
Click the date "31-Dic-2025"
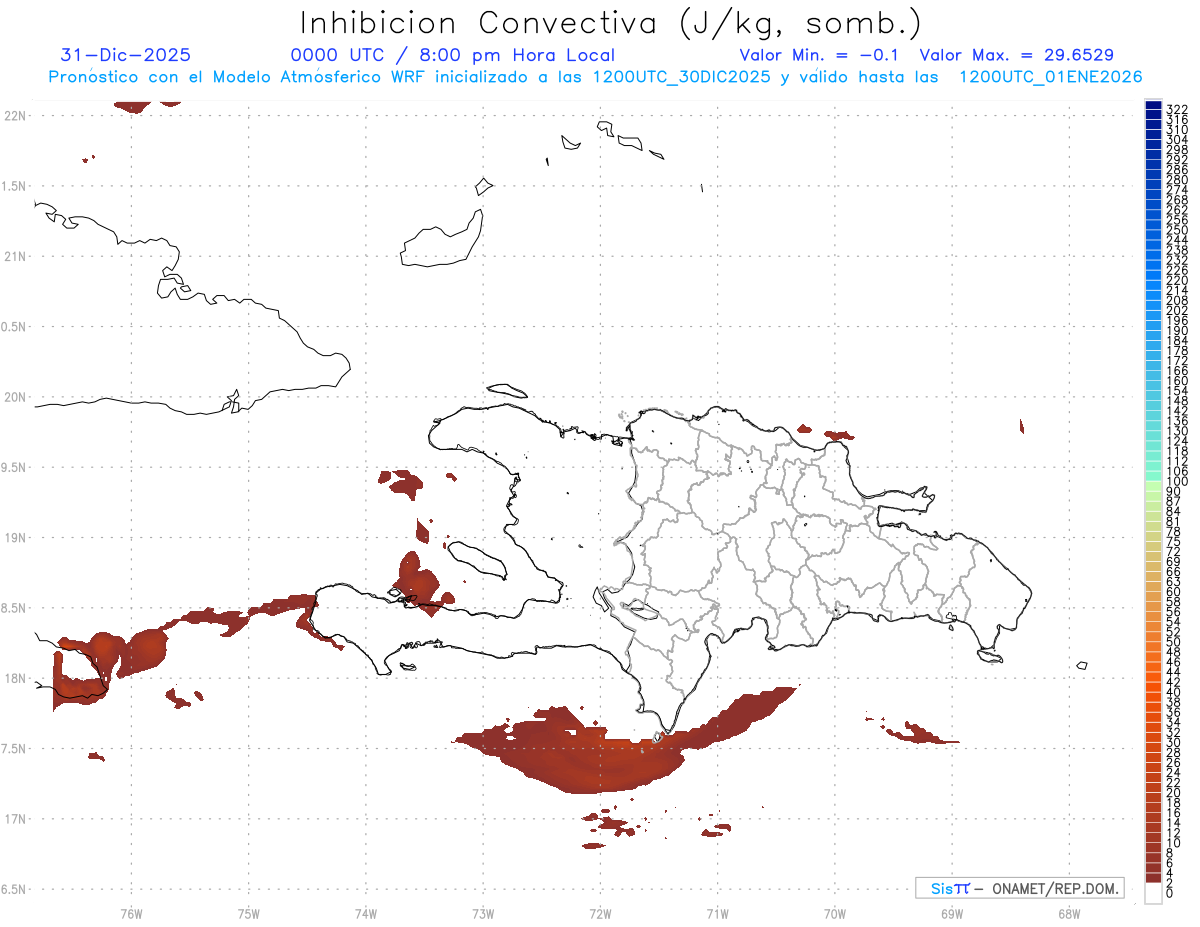pos(126,55)
